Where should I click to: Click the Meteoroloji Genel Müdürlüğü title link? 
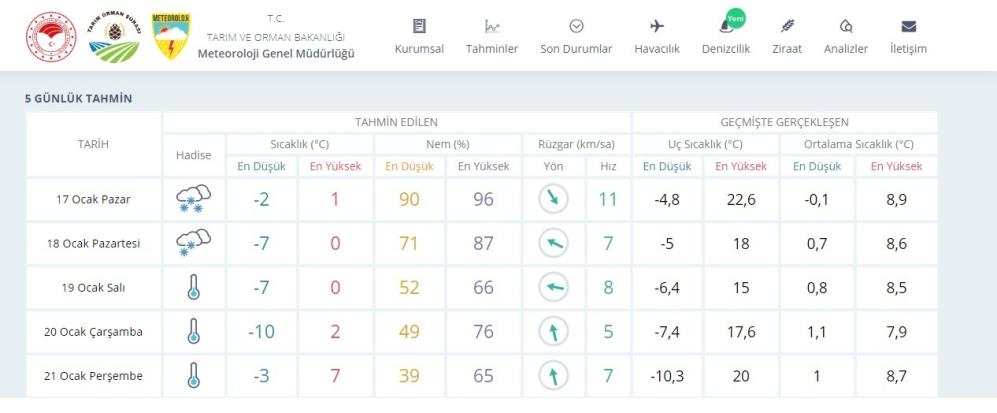[x=276, y=53]
